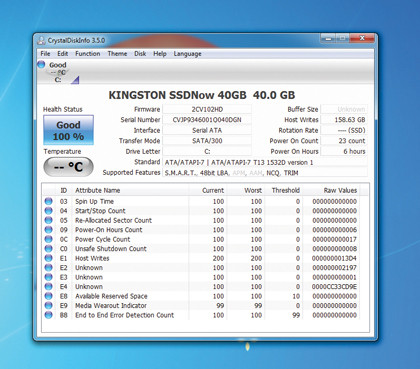This screenshot has height=369, width=420.
Task: Select the Available Reserved Space attribute name
Action: click(x=111, y=296)
